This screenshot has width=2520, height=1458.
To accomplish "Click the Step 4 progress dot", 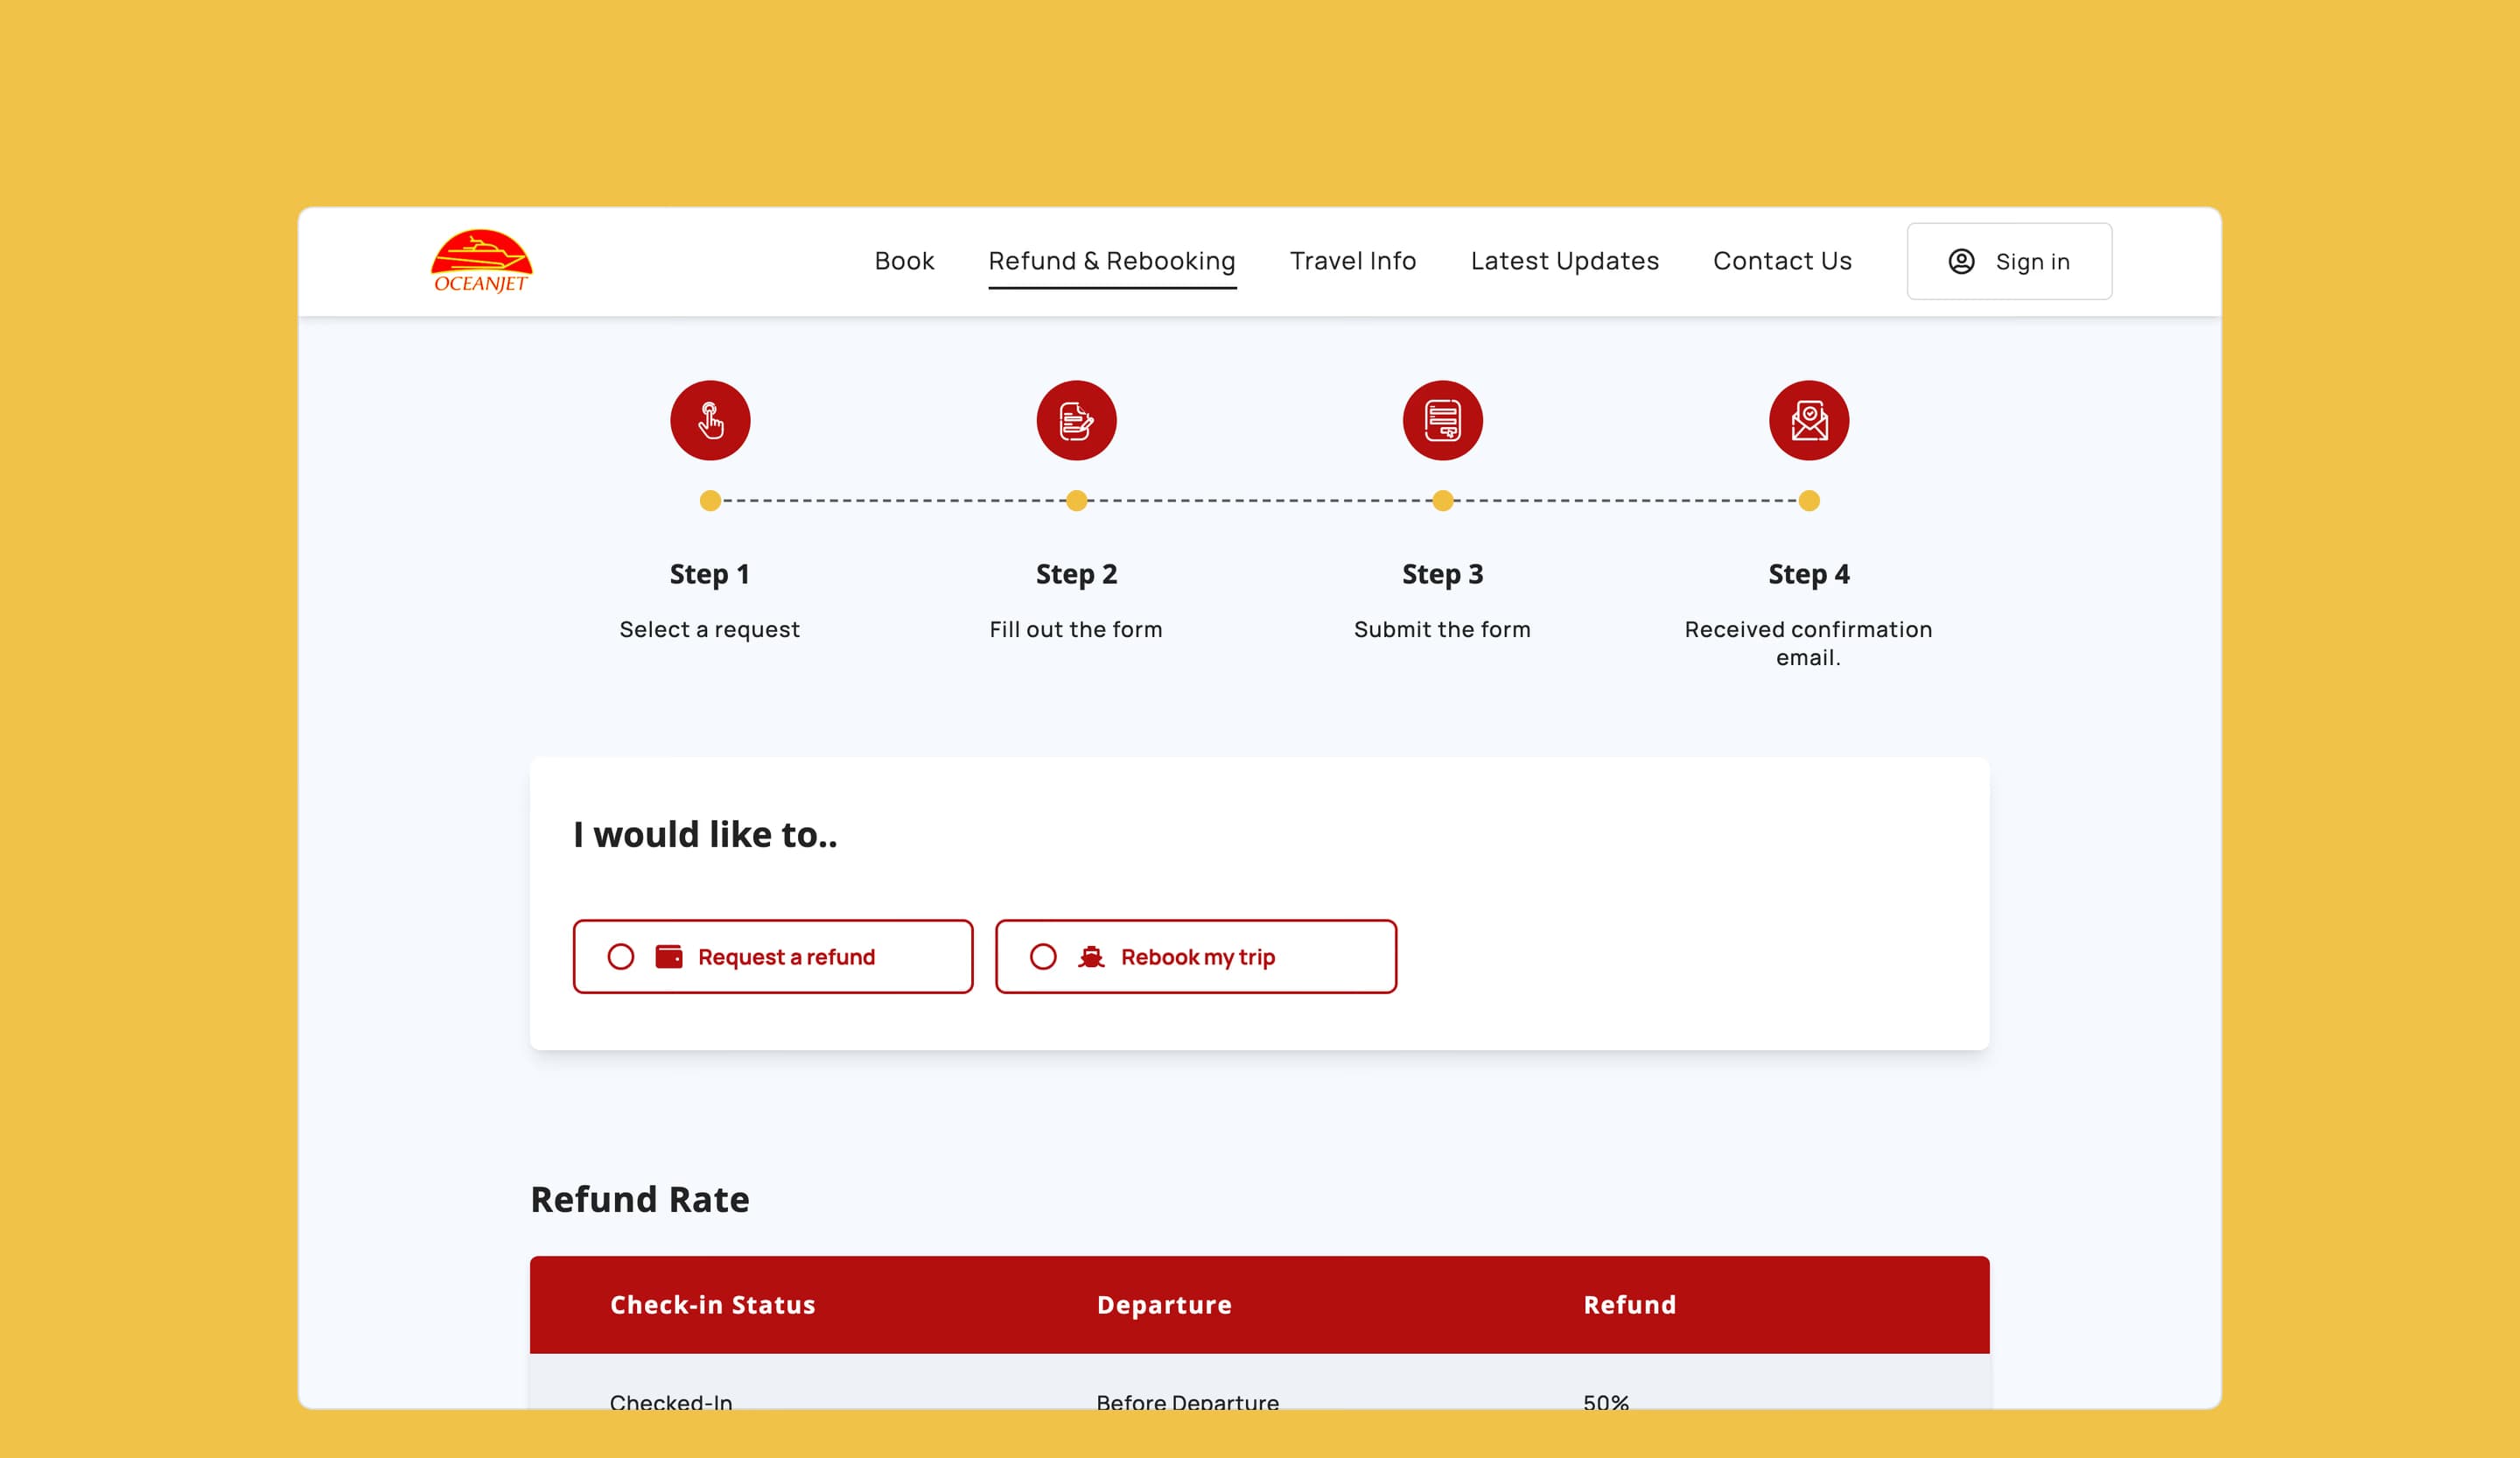I will tap(1809, 500).
